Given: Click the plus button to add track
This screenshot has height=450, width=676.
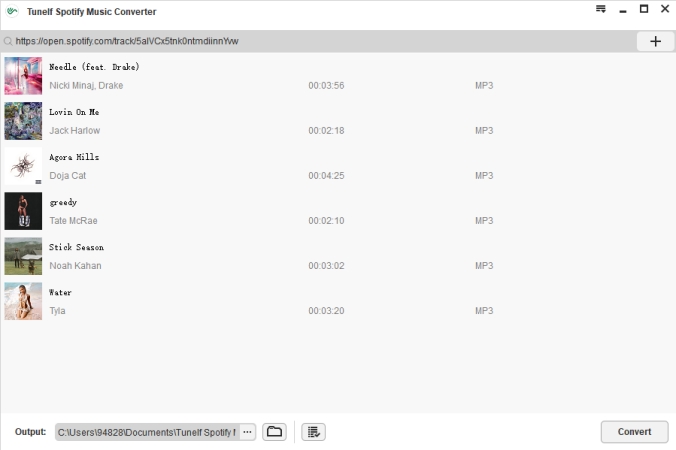Looking at the screenshot, I should tap(655, 41).
